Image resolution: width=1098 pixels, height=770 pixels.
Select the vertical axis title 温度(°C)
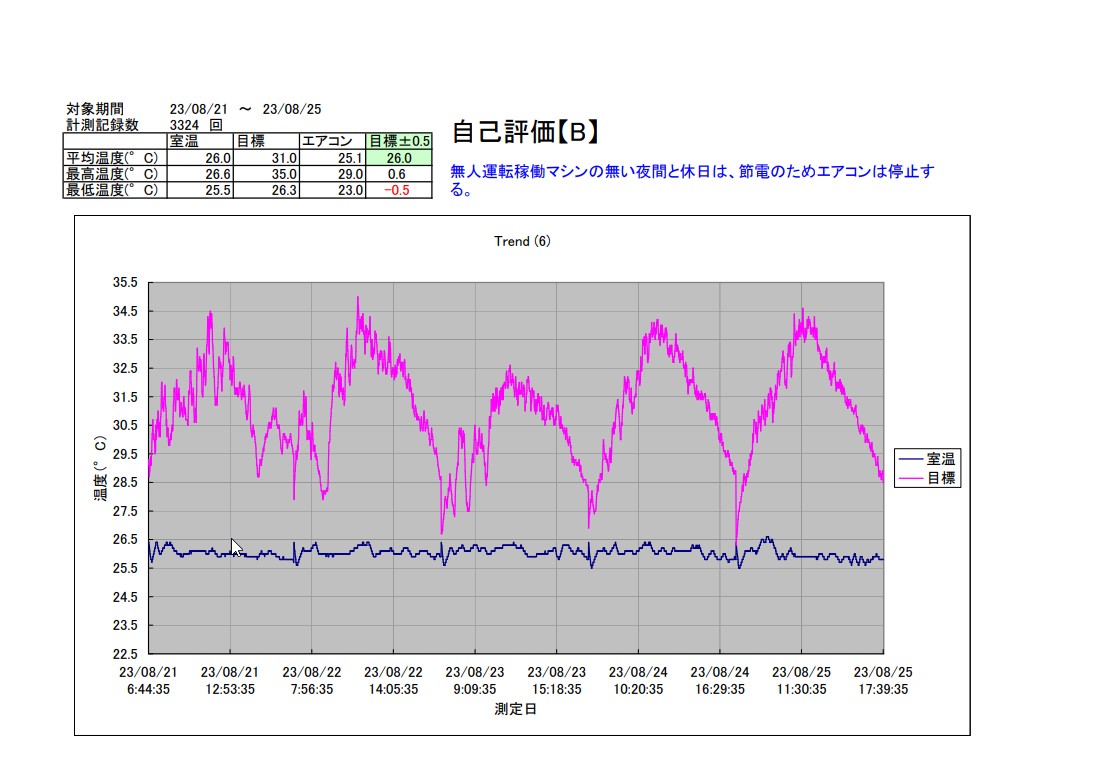pyautogui.click(x=100, y=468)
